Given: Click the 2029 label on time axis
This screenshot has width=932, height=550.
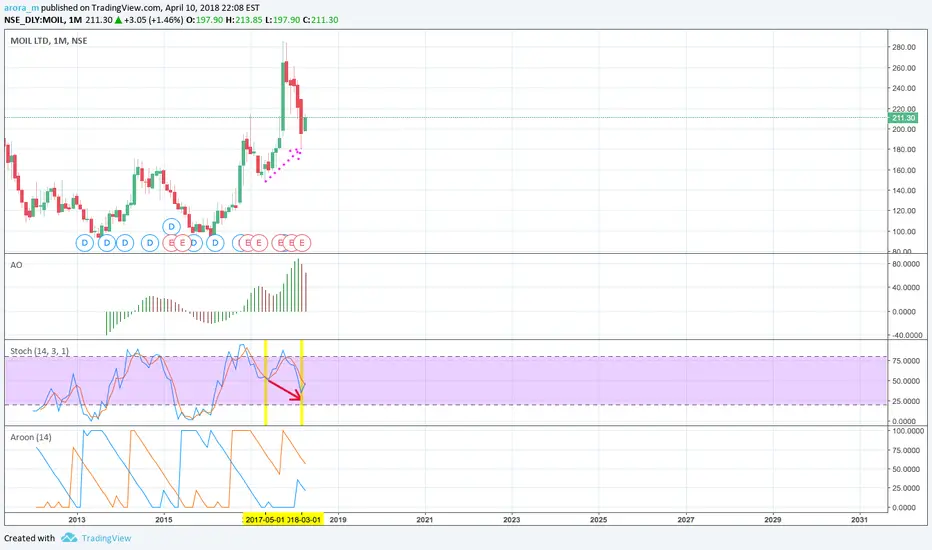Looking at the screenshot, I should point(772,520).
